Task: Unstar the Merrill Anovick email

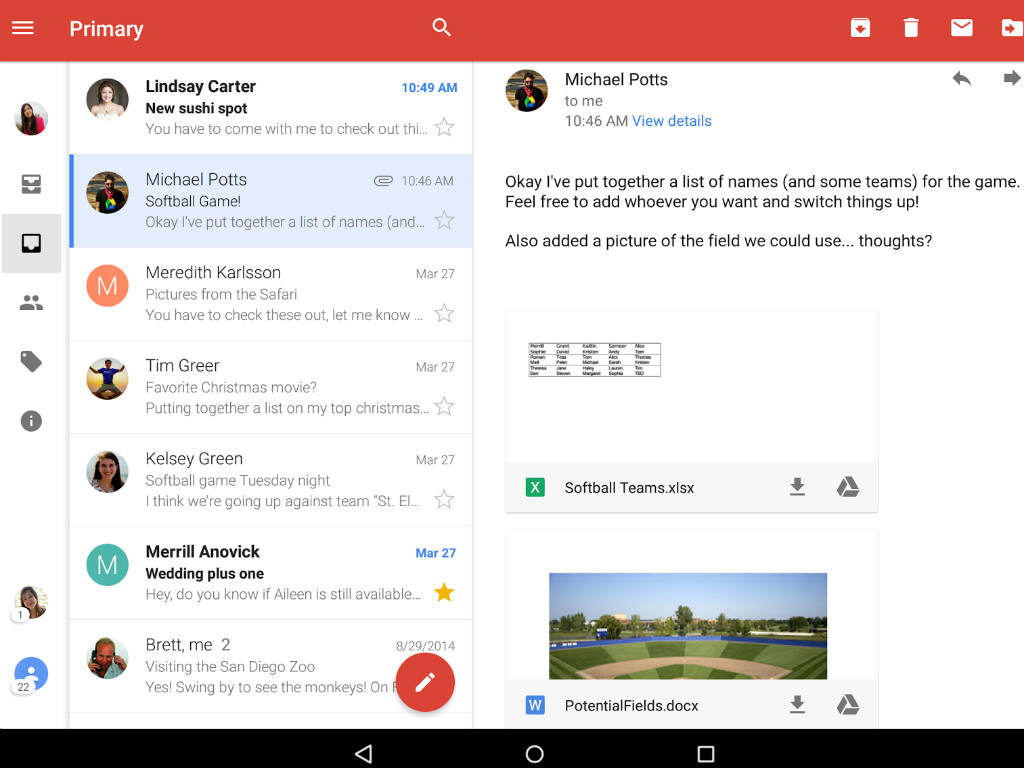Action: click(444, 593)
